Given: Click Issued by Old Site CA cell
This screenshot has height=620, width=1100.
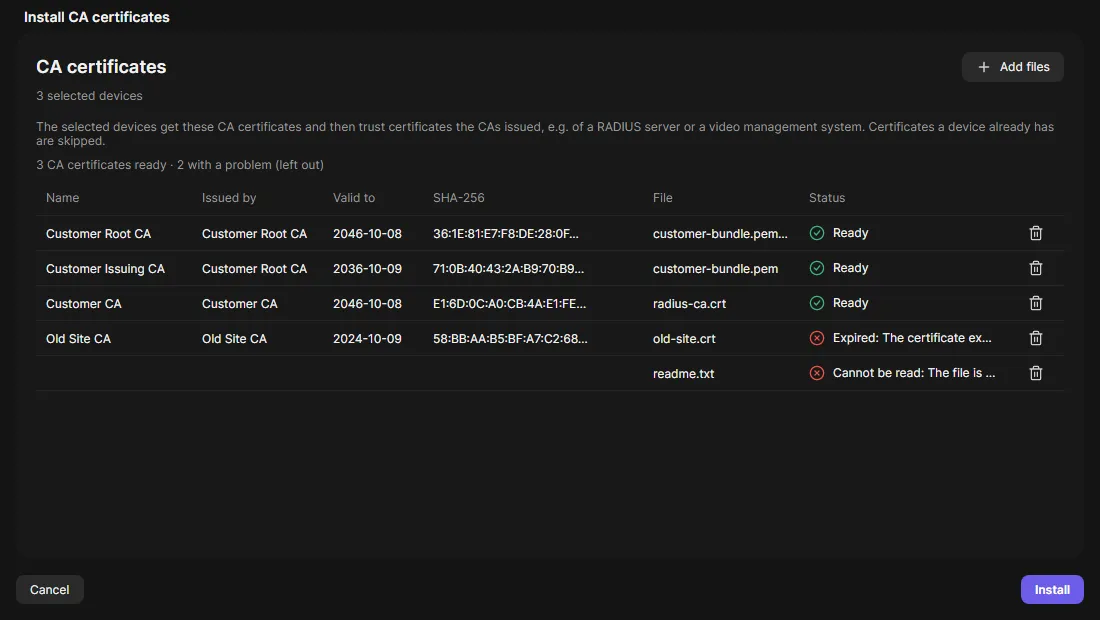Looking at the screenshot, I should [234, 339].
